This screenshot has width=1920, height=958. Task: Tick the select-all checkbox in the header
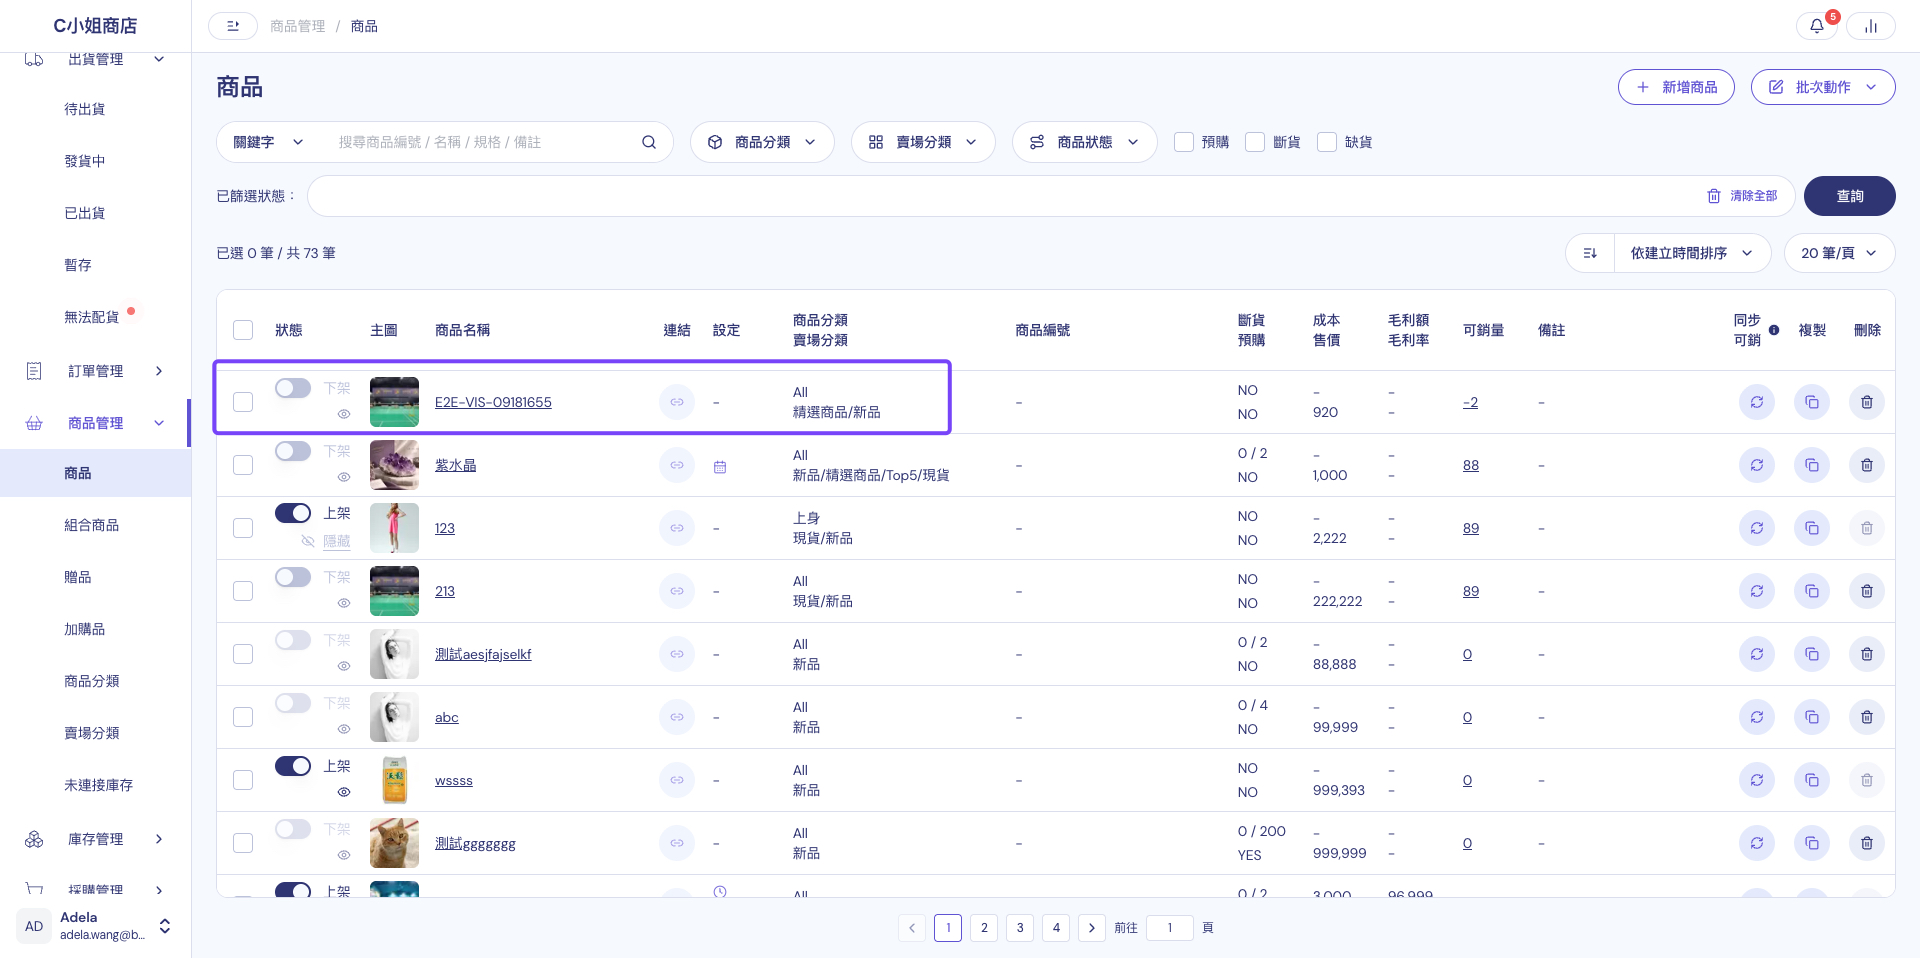[x=243, y=330]
